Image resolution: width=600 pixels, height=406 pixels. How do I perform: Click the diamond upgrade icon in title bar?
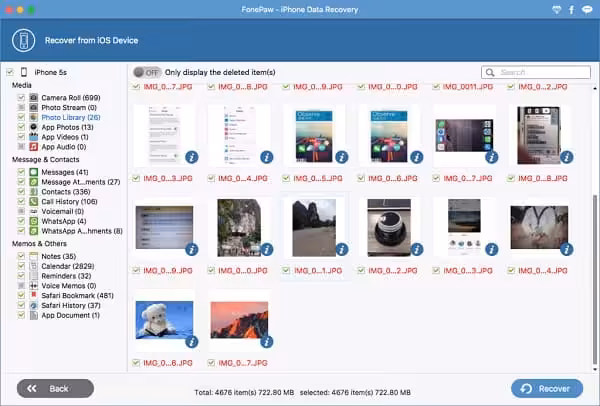(x=557, y=10)
